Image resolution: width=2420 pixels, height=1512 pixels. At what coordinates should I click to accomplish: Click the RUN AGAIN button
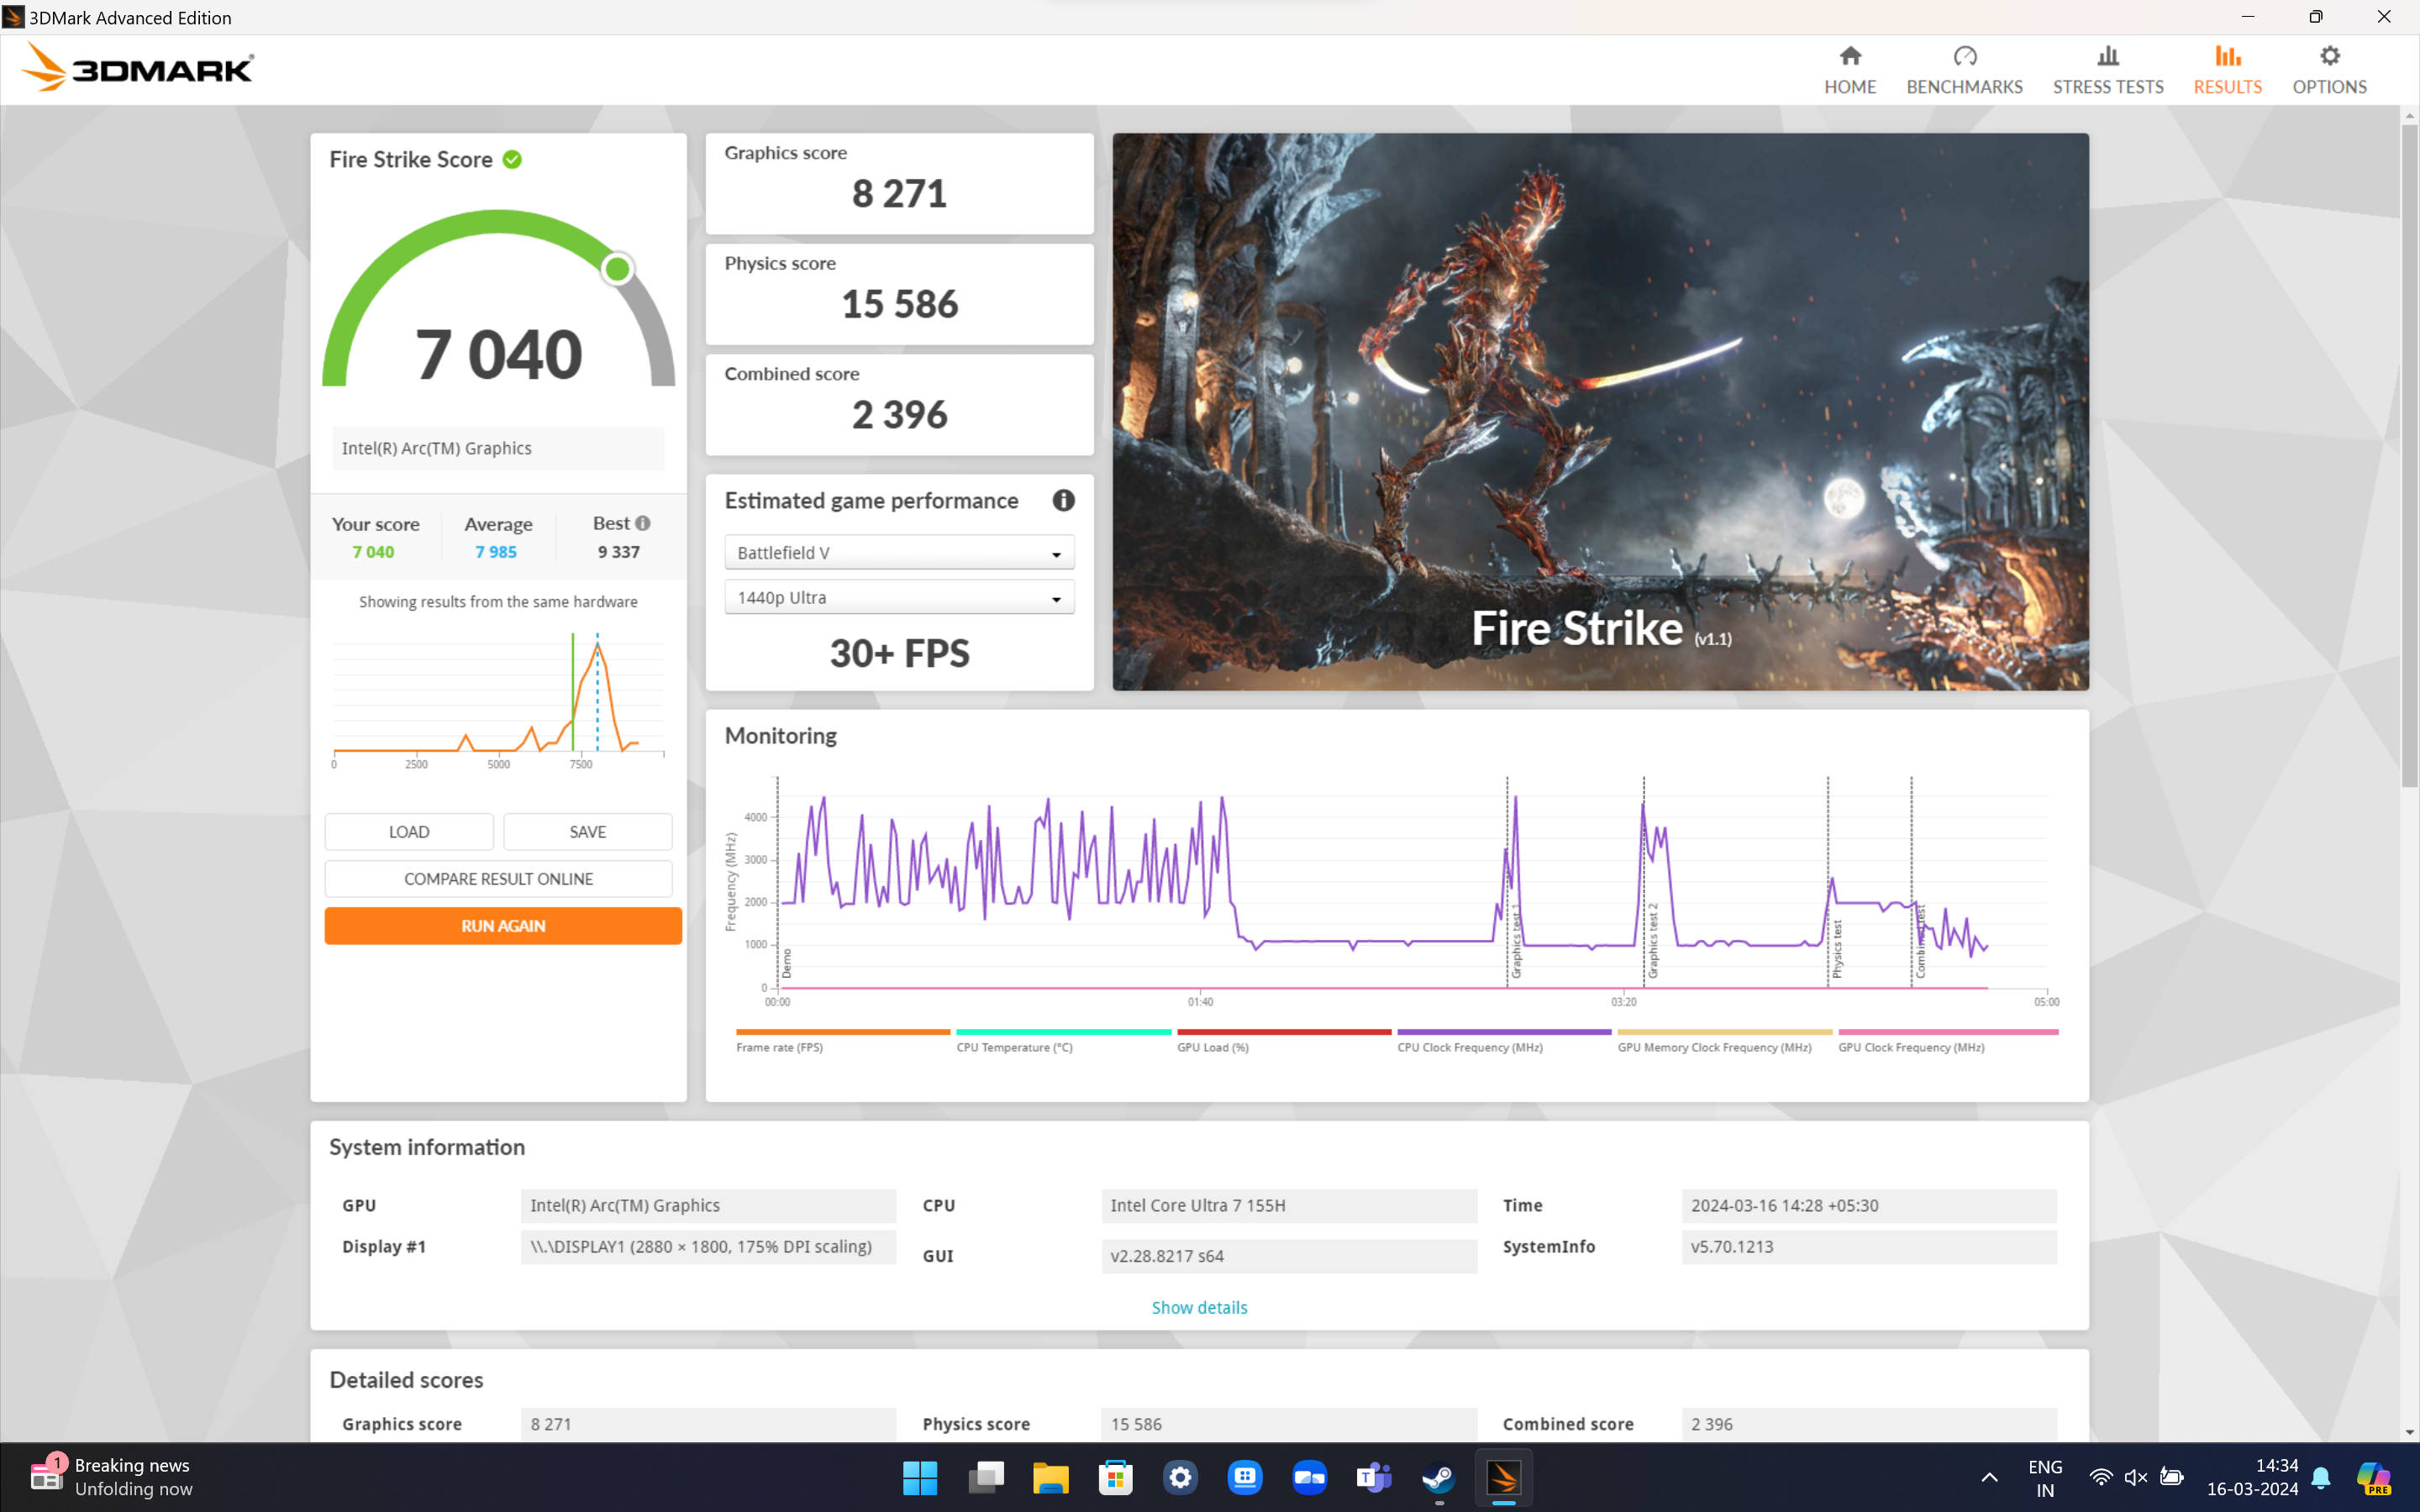(503, 926)
